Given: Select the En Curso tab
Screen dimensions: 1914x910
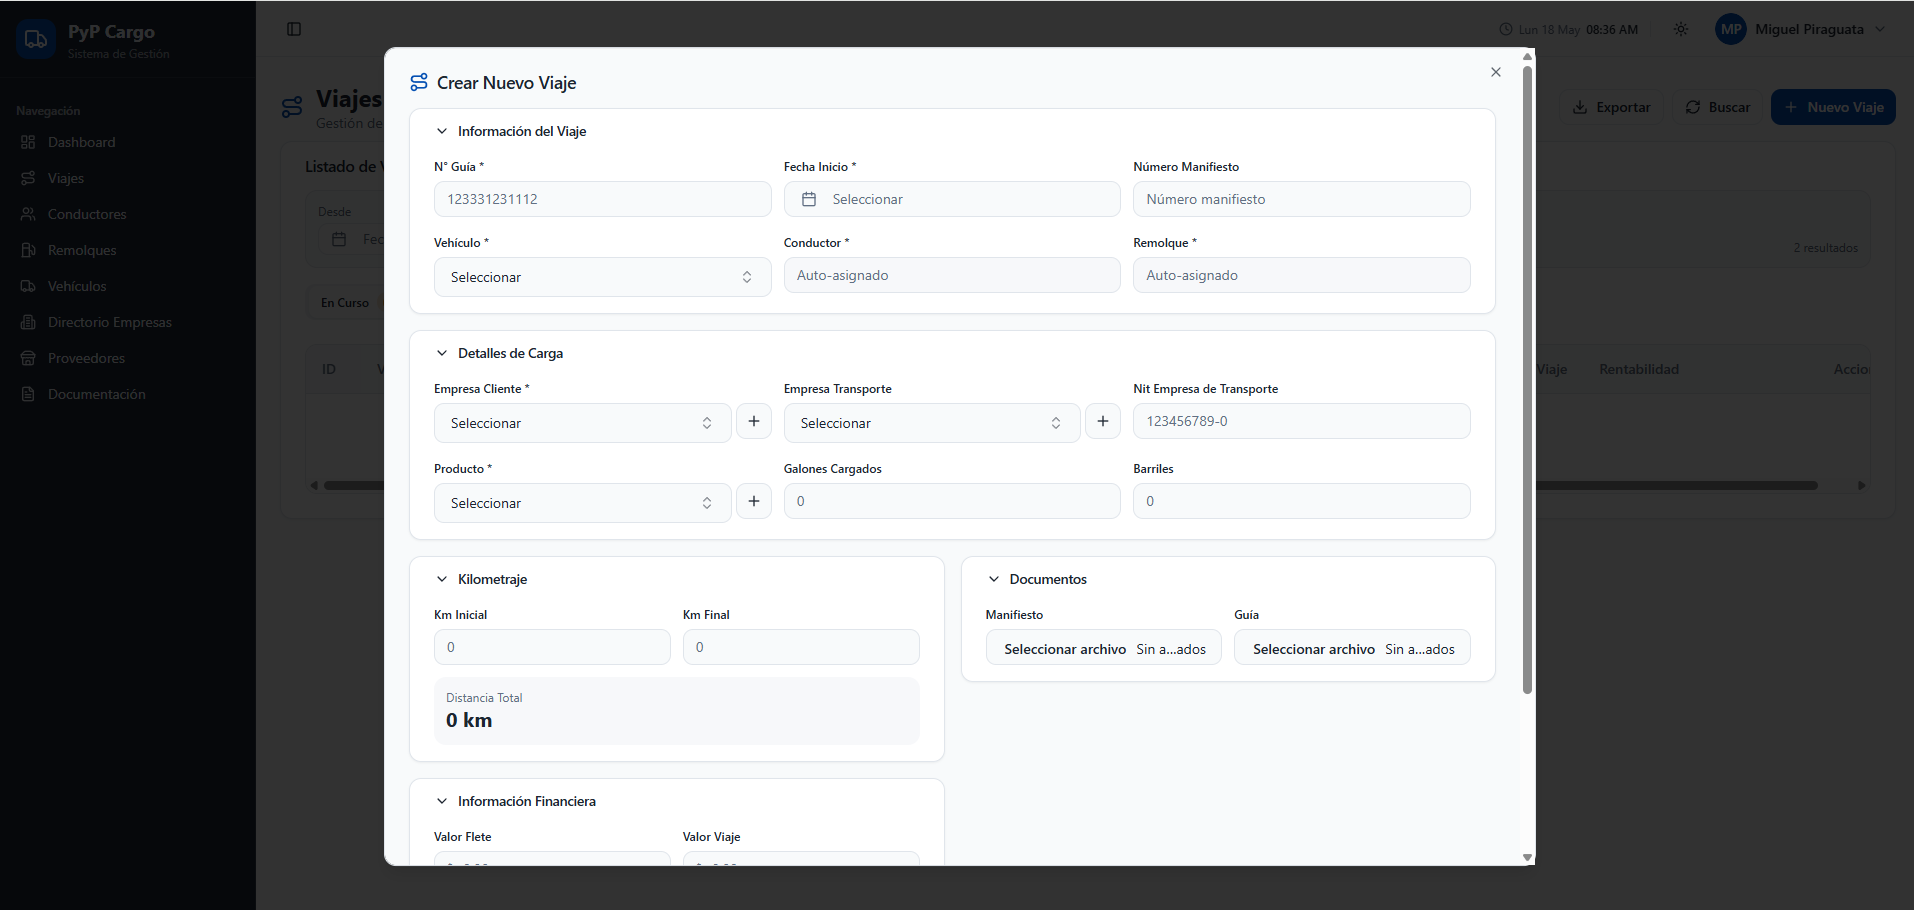Looking at the screenshot, I should (345, 303).
